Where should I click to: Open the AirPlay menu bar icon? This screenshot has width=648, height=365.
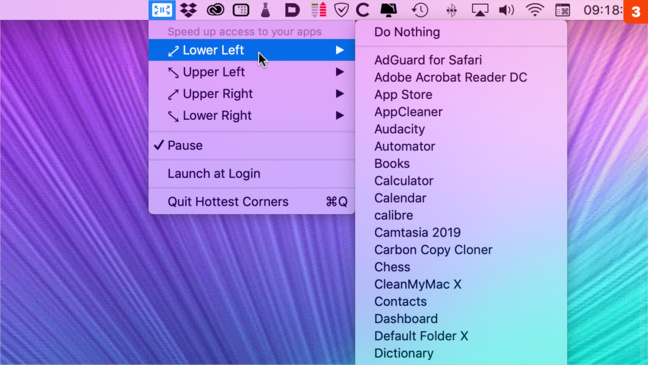[479, 10]
